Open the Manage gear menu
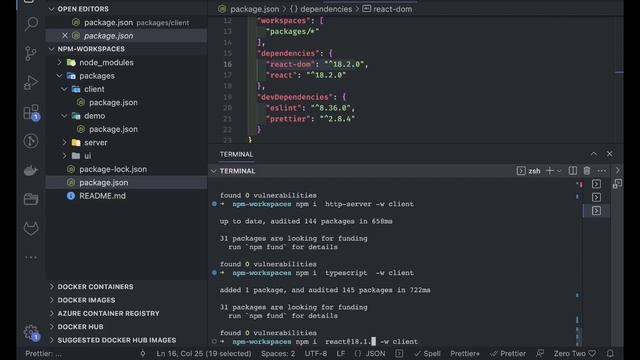 coord(31,332)
